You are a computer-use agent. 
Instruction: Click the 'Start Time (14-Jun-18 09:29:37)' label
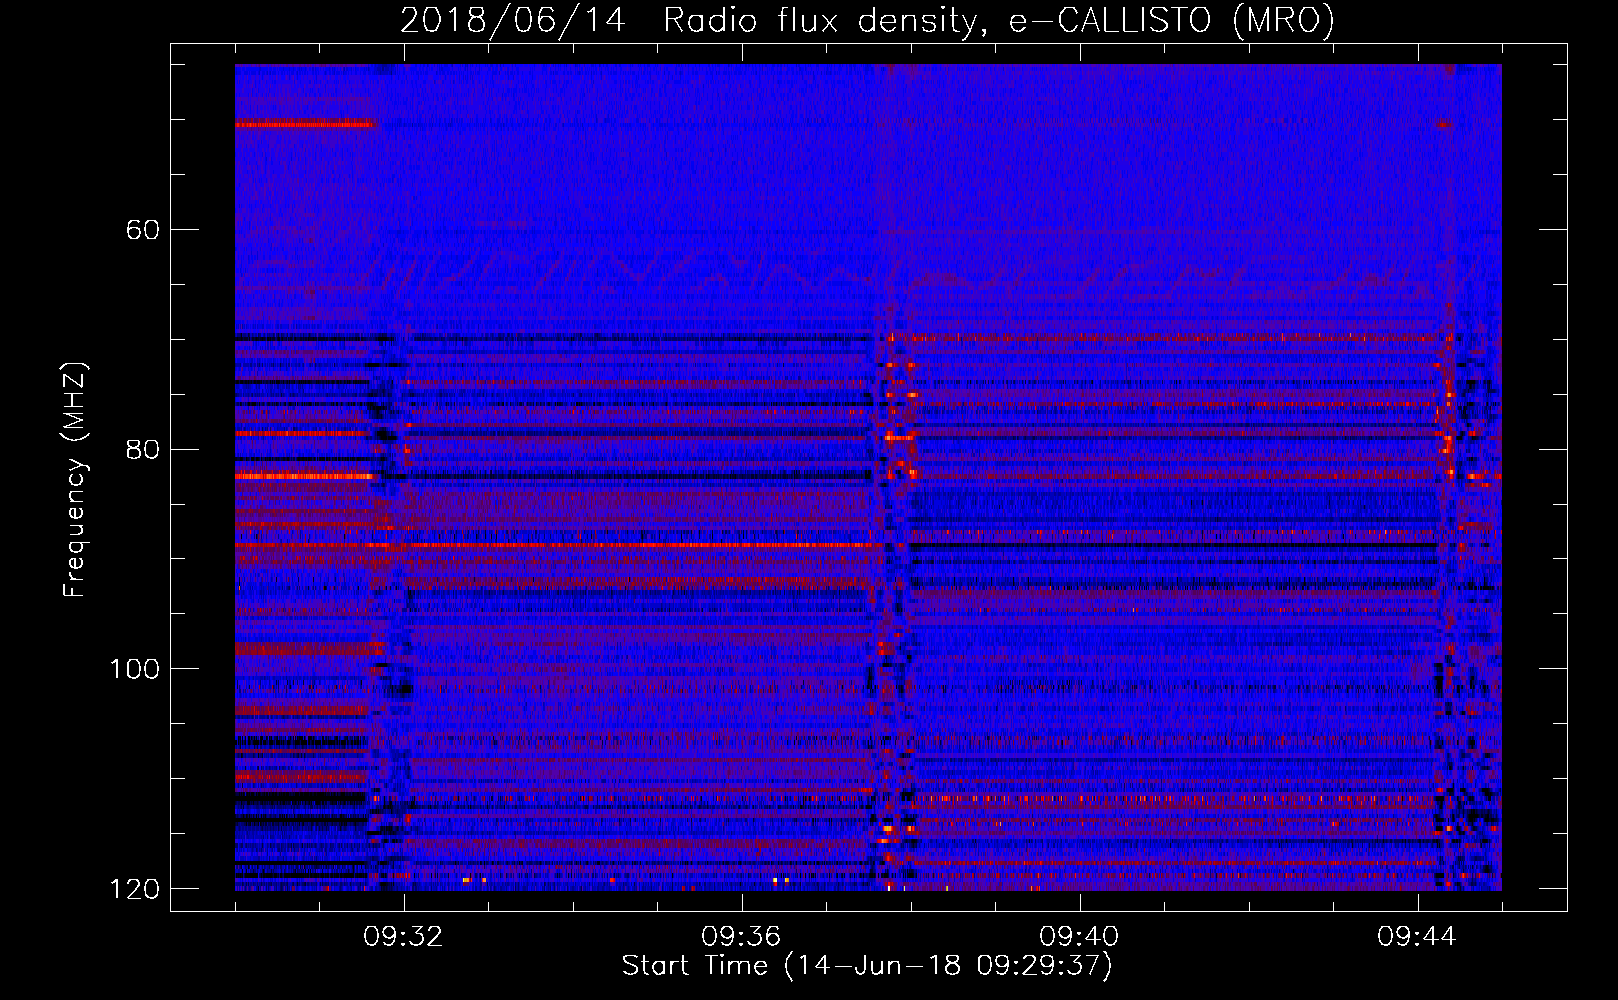pos(867,966)
